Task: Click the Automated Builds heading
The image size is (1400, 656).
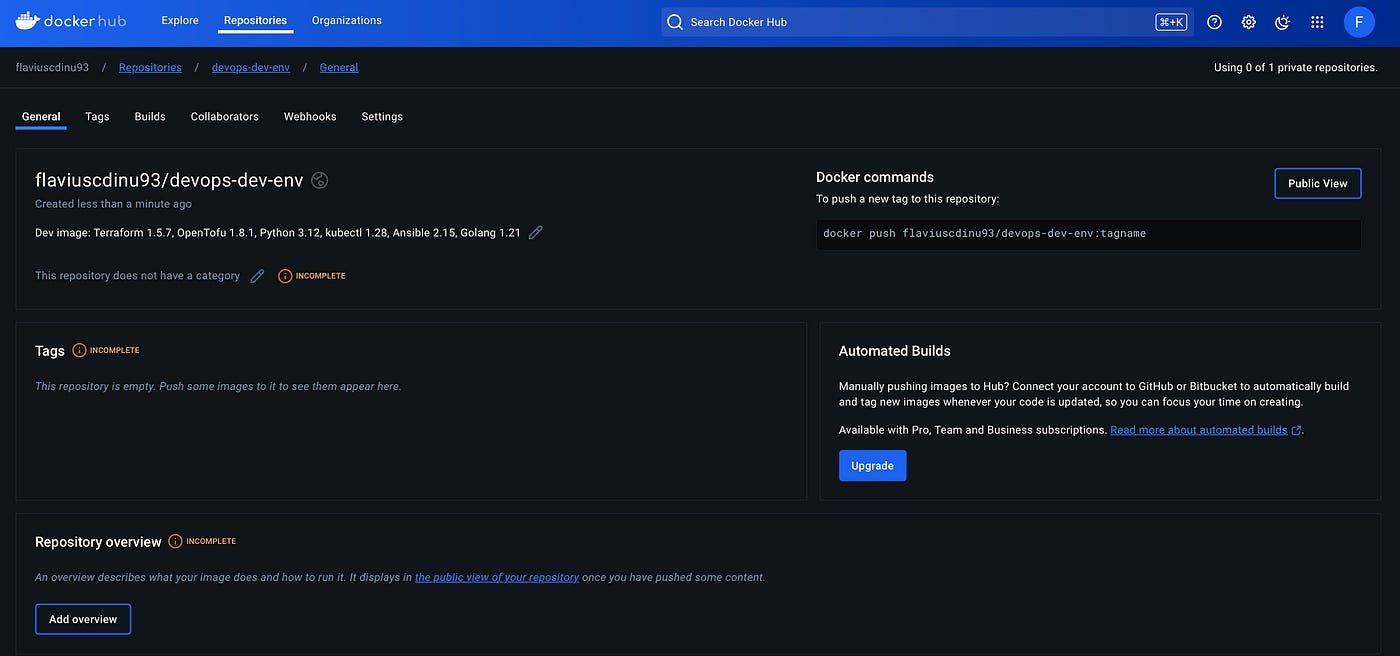Action: tap(895, 351)
